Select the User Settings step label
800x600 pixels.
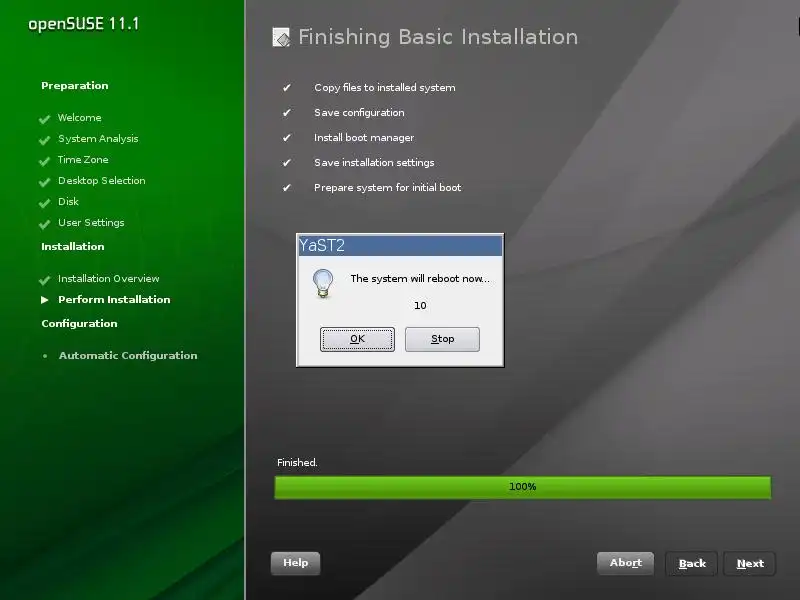91,223
